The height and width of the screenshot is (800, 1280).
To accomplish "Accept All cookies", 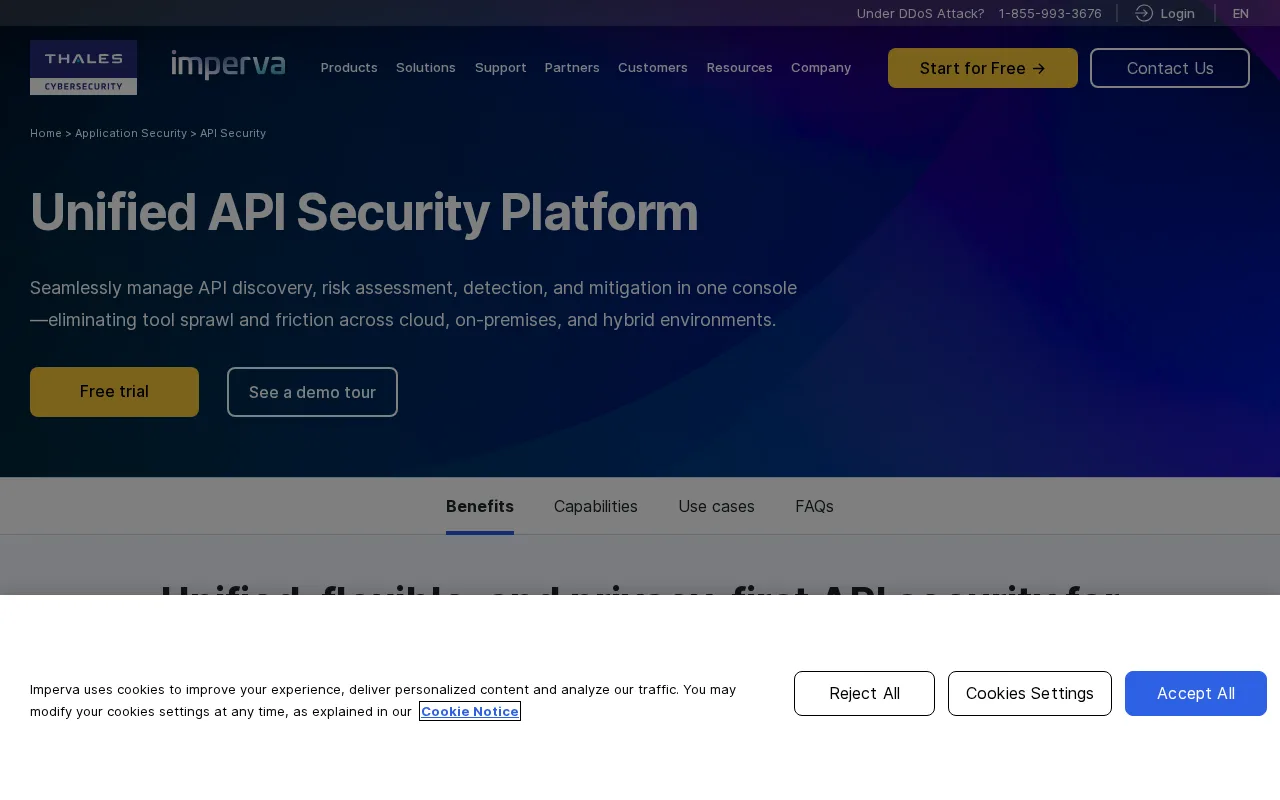I will pyautogui.click(x=1196, y=693).
